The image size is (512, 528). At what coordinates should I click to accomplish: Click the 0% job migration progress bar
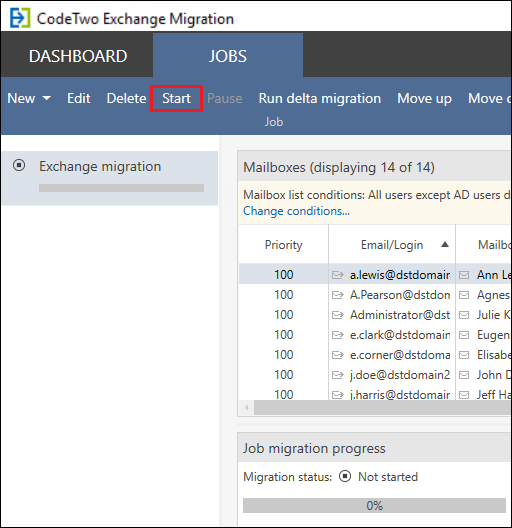point(374,505)
